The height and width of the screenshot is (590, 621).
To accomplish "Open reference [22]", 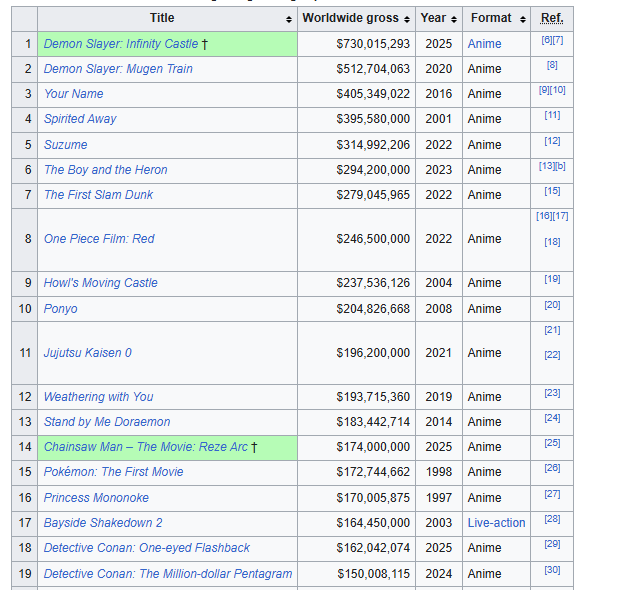I will click(x=552, y=355).
